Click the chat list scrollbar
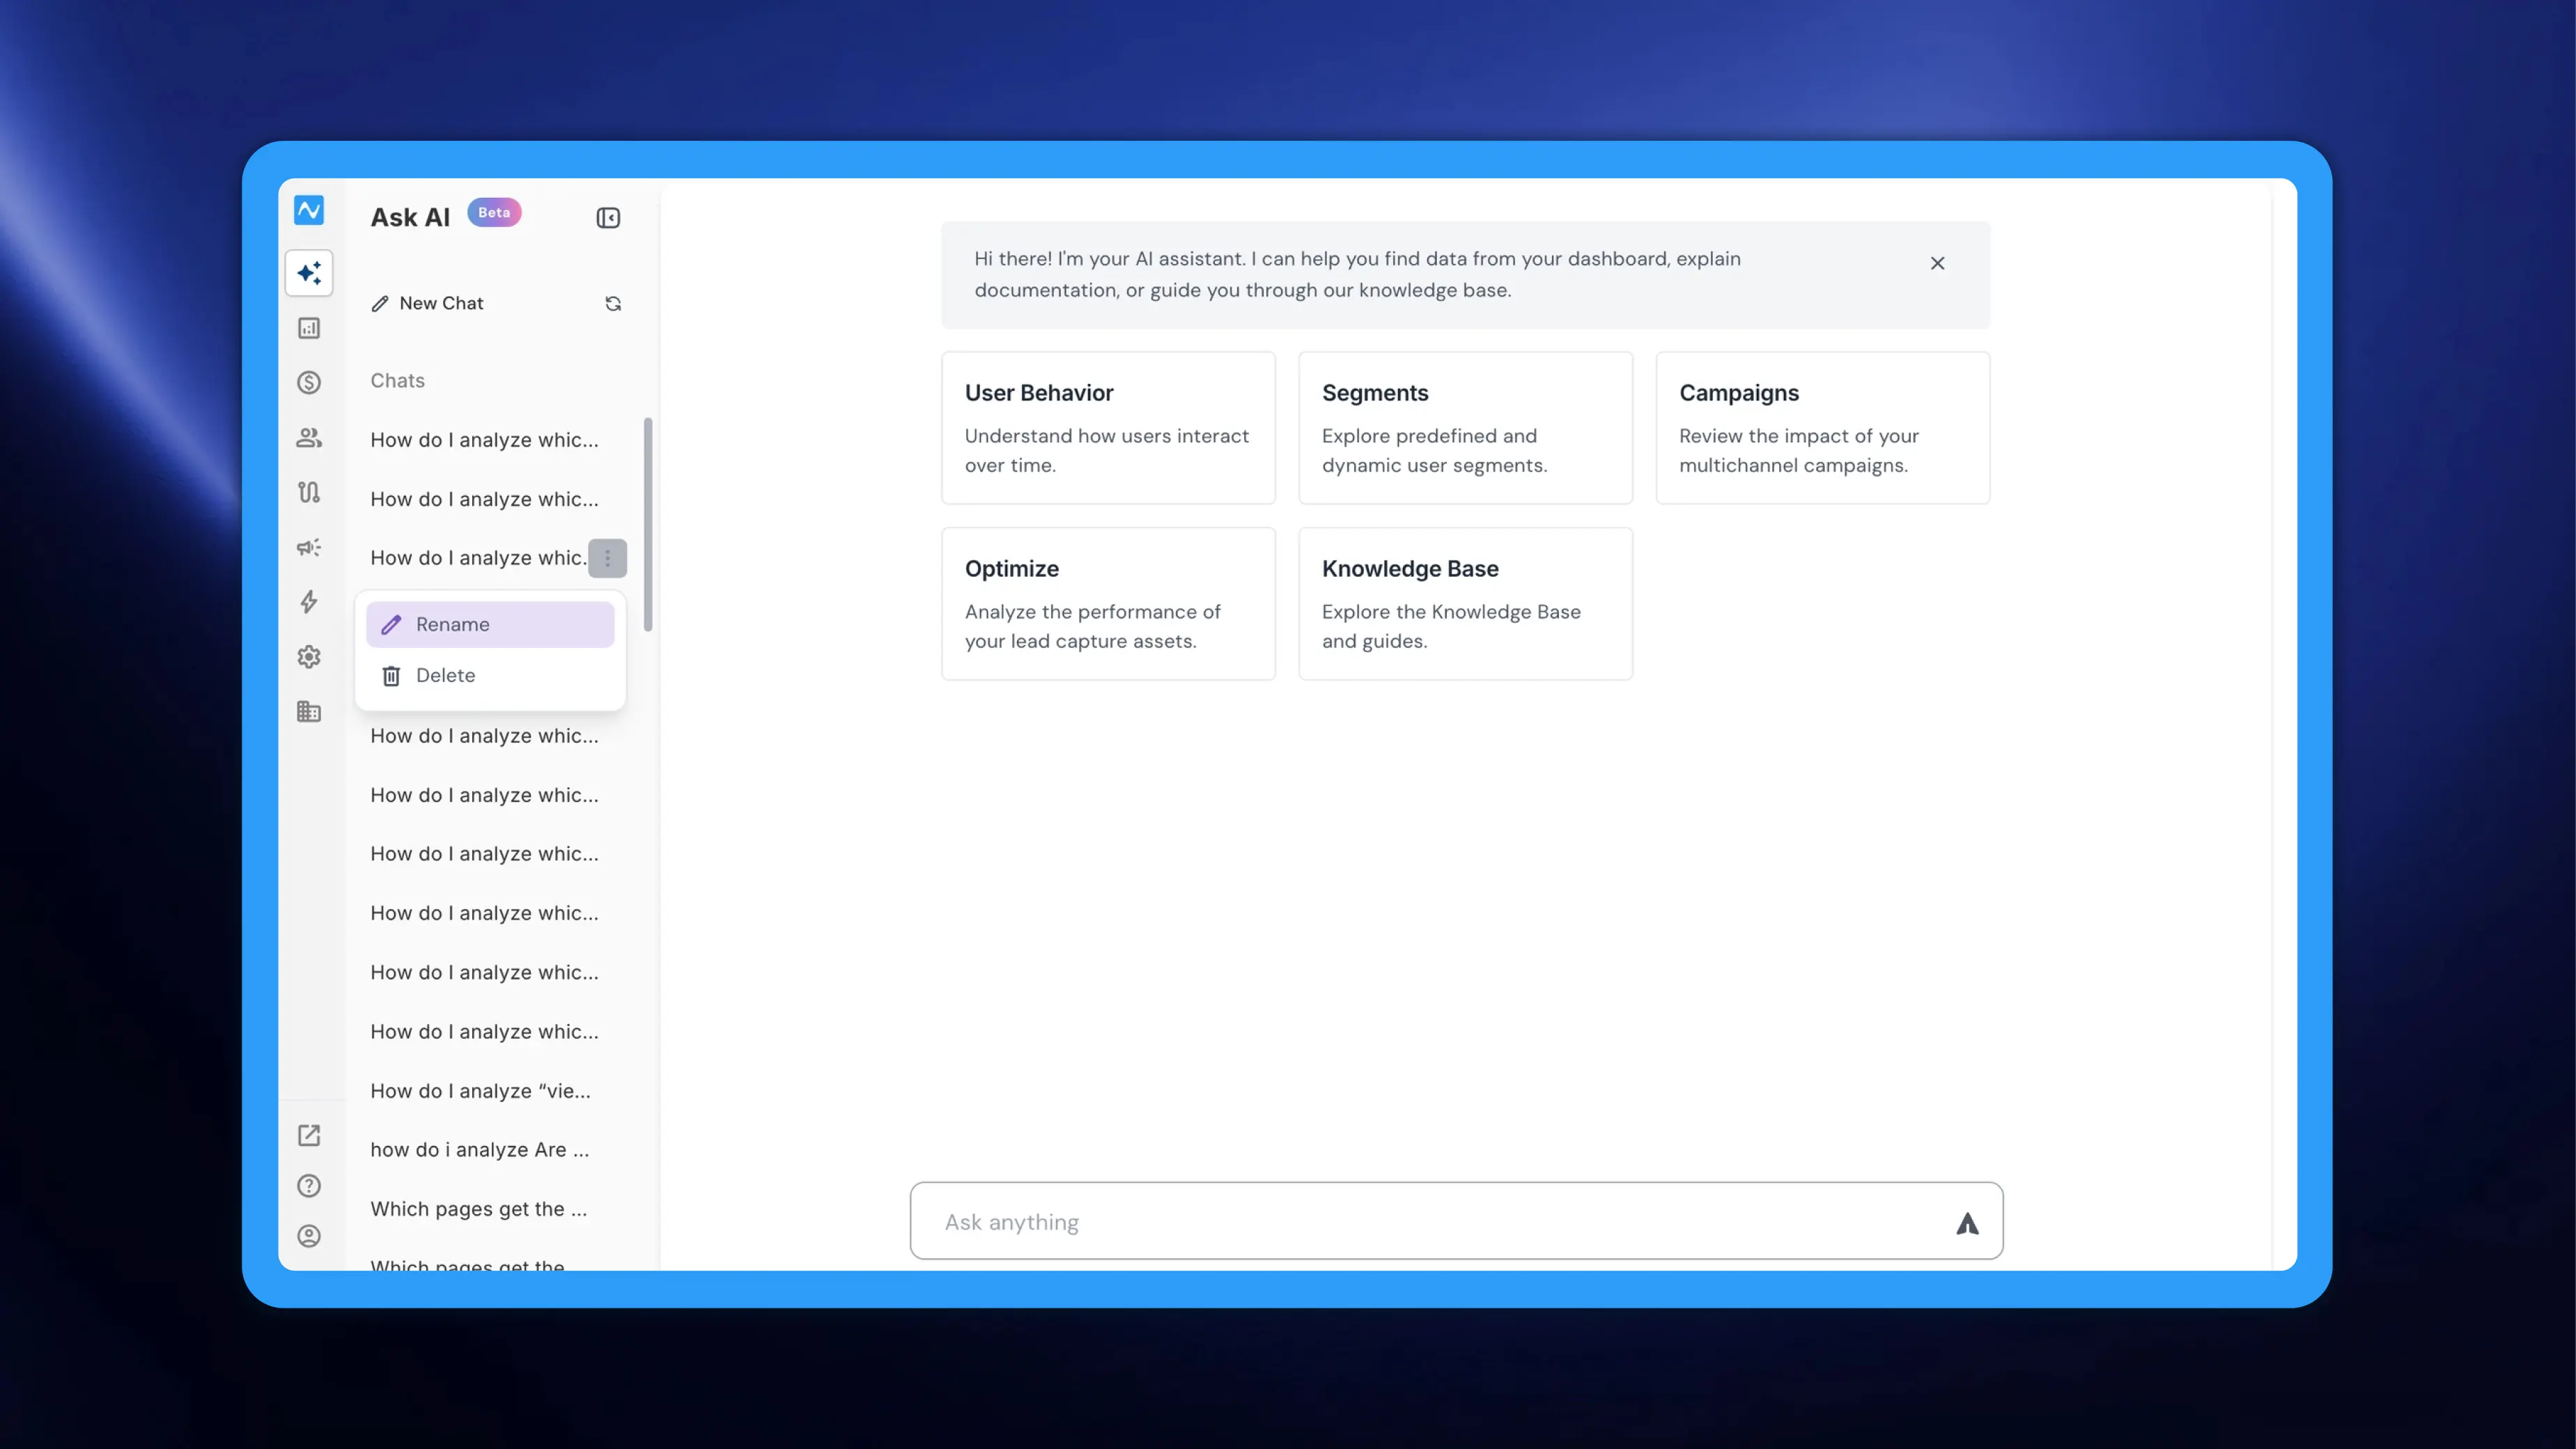The width and height of the screenshot is (2576, 1449). pyautogui.click(x=648, y=524)
